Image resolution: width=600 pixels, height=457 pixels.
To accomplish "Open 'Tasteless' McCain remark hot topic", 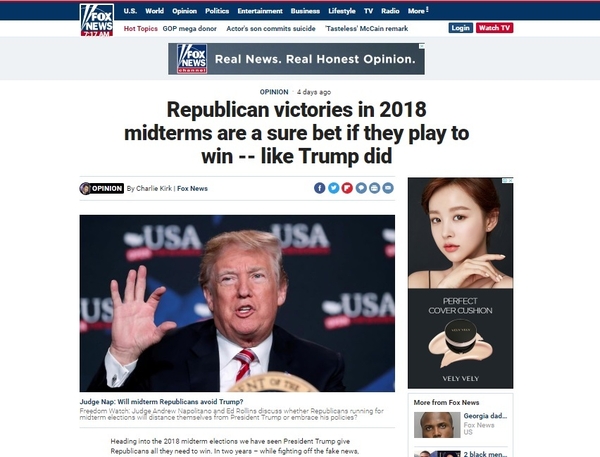I will 367,29.
